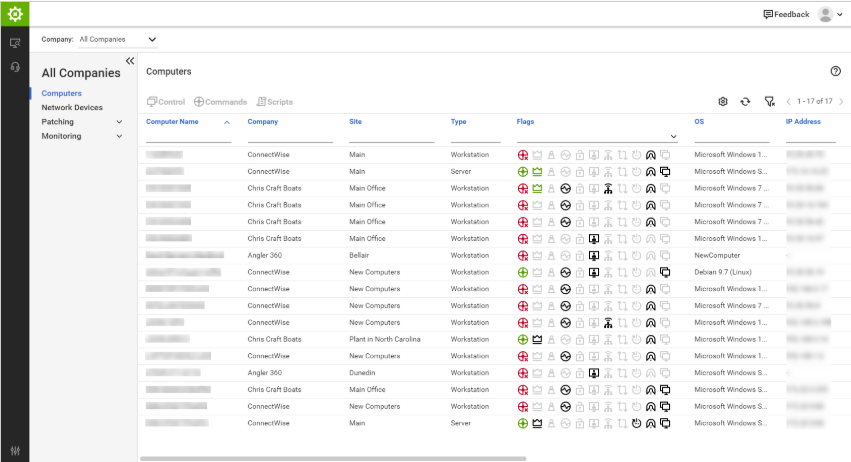Image resolution: width=851 pixels, height=462 pixels.
Task: Select the 'Plant in North Carolina' site cell
Action: pyautogui.click(x=385, y=339)
